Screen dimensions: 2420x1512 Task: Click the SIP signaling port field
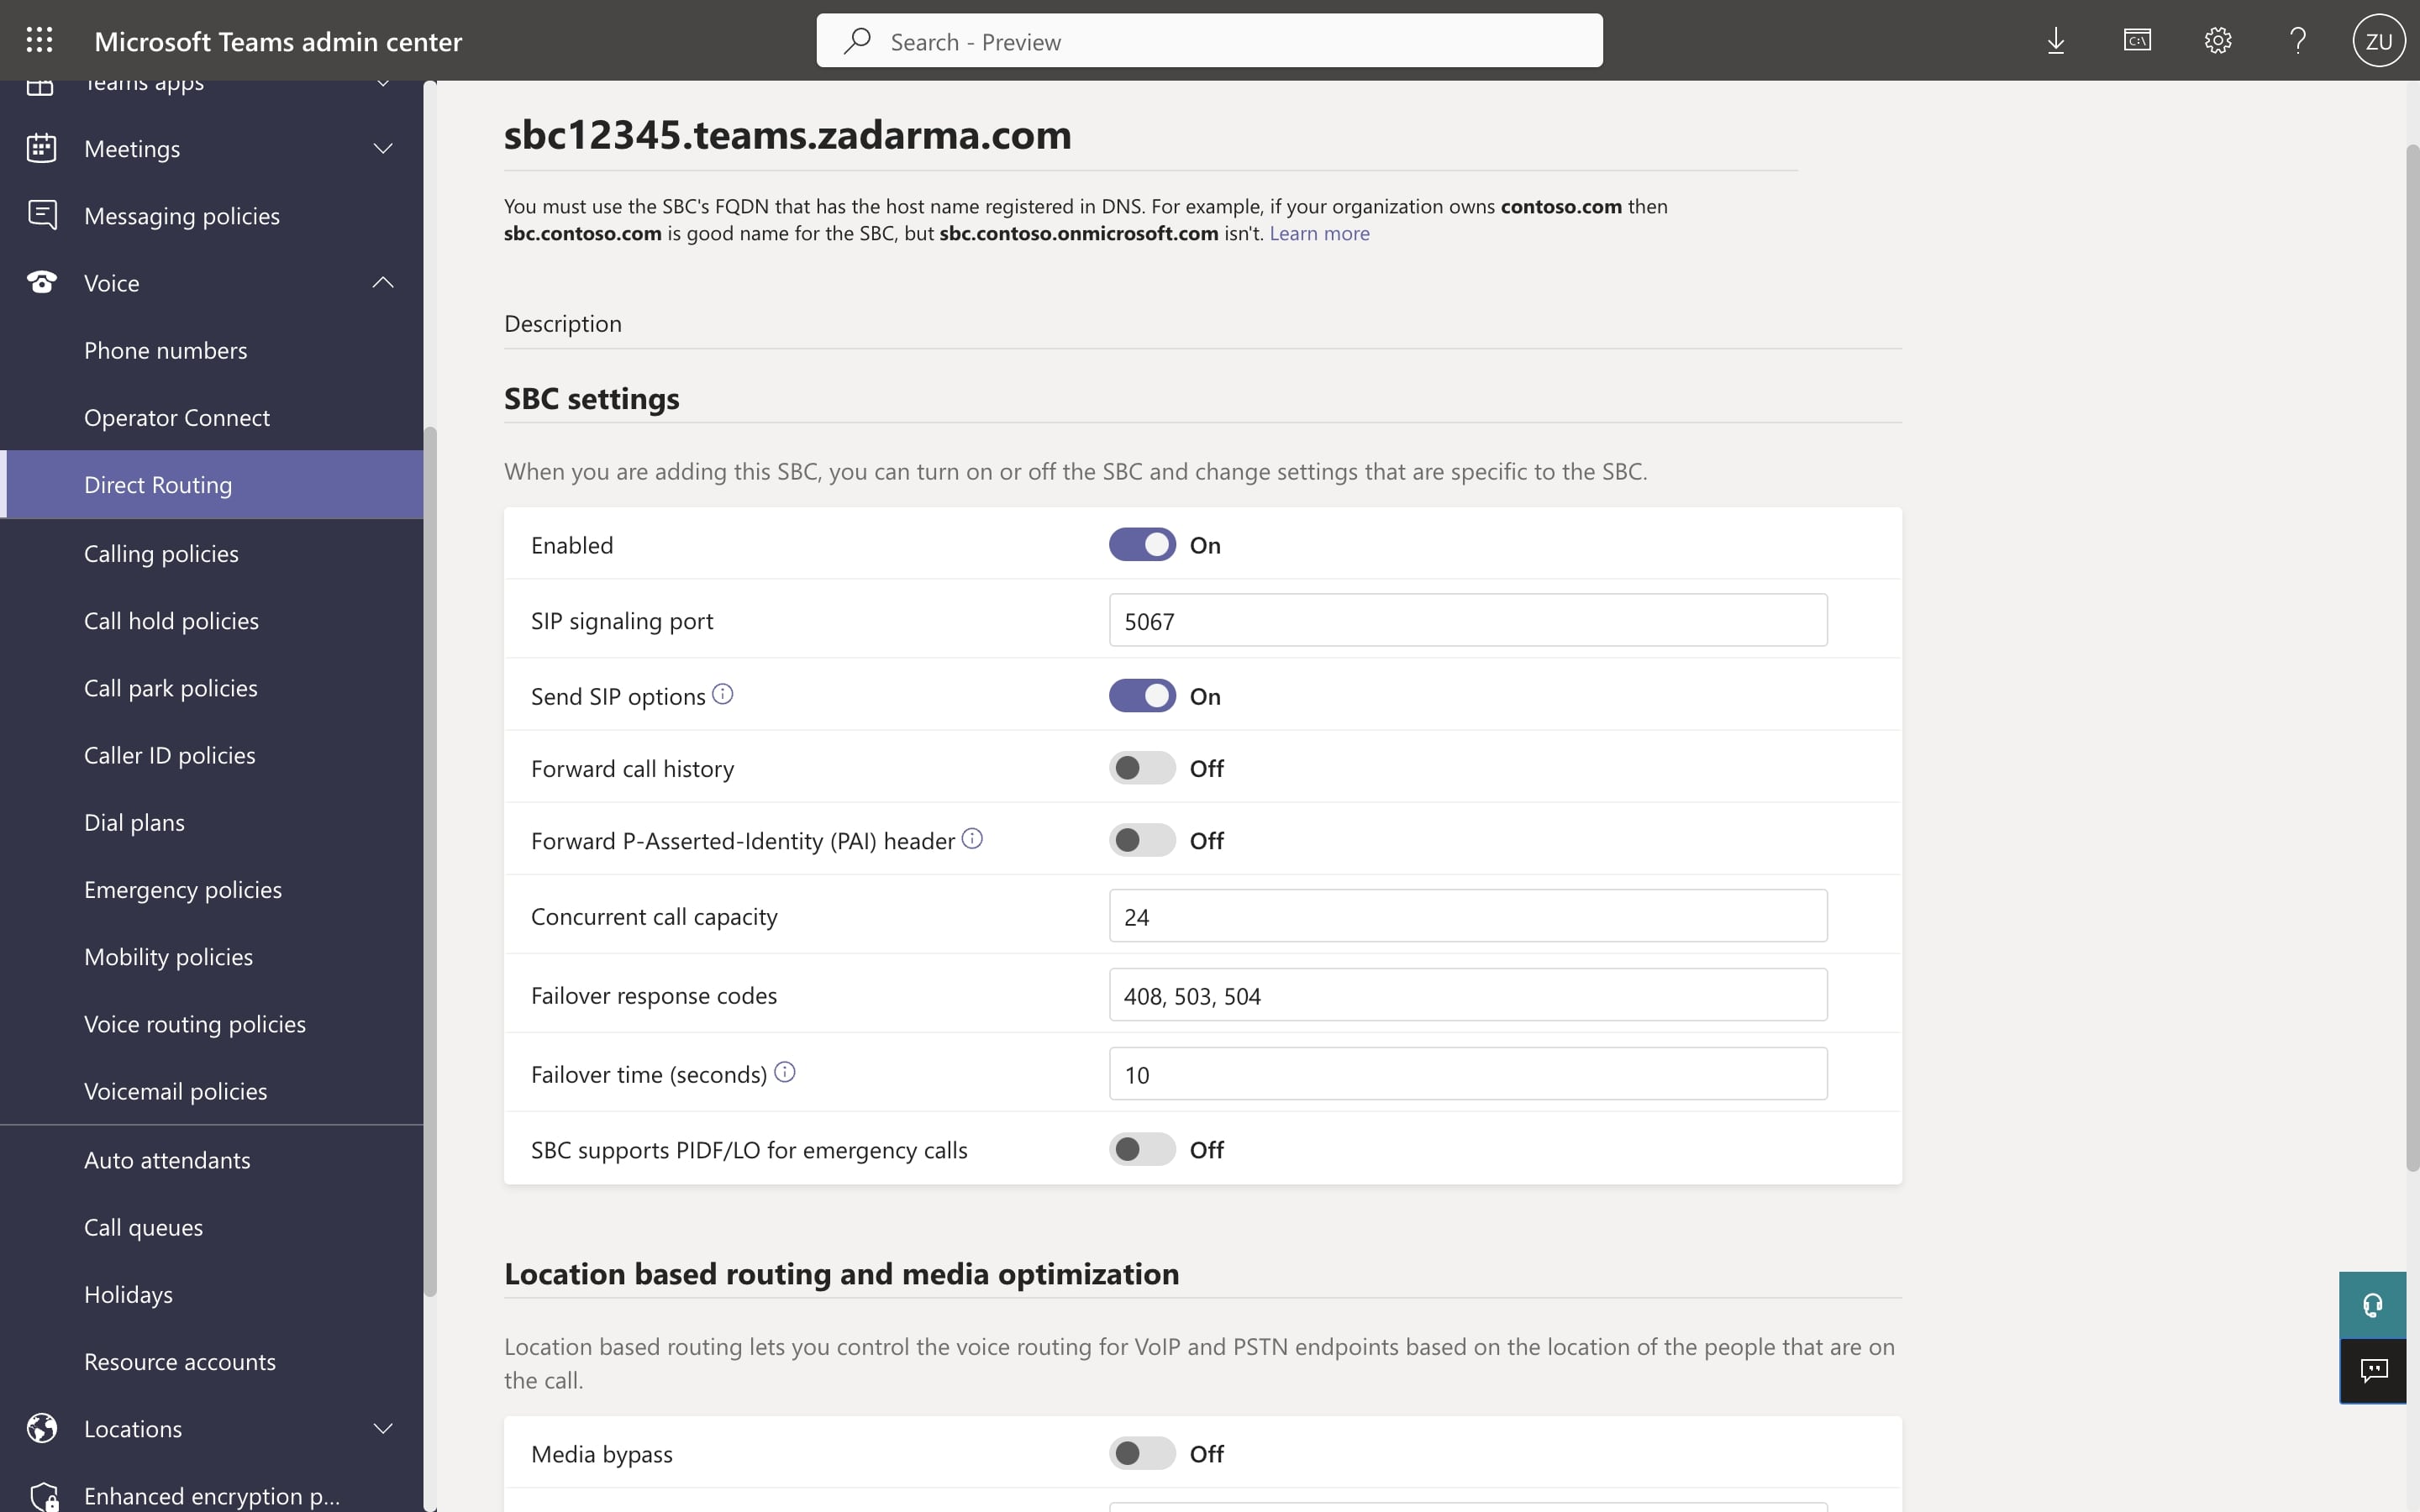(x=1467, y=621)
